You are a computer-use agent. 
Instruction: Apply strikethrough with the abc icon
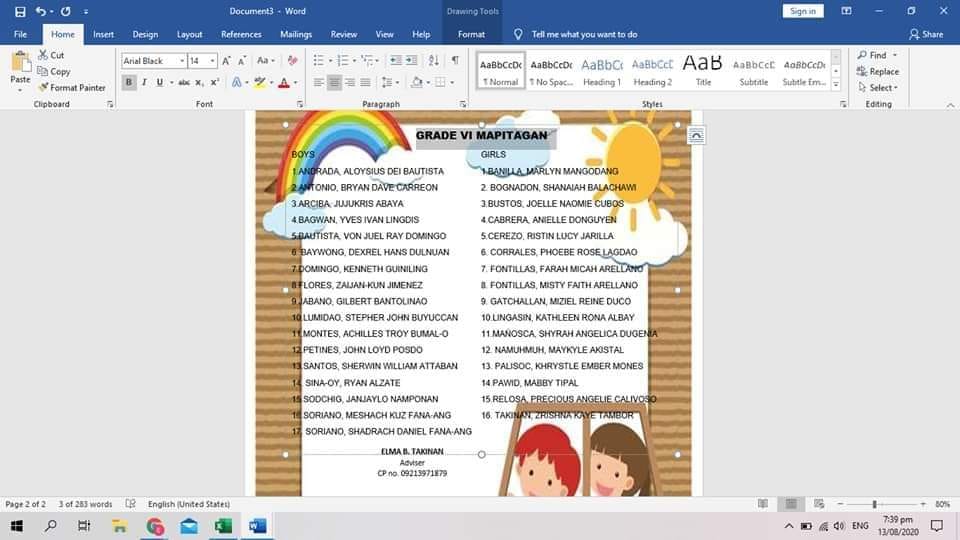(x=184, y=82)
